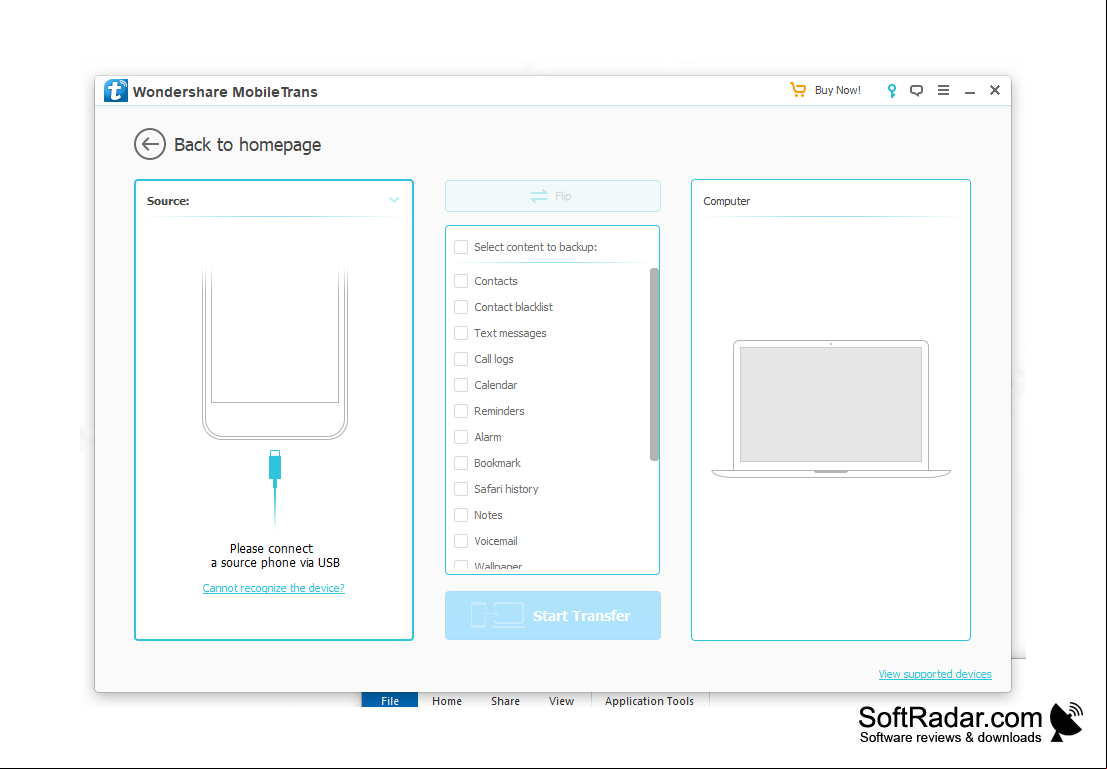Check the Safari history checkbox

click(x=461, y=489)
